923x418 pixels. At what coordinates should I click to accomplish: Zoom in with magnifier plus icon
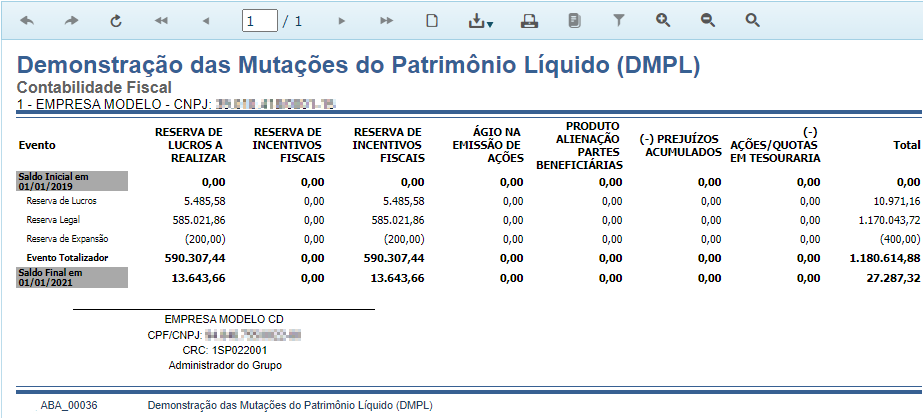[663, 21]
